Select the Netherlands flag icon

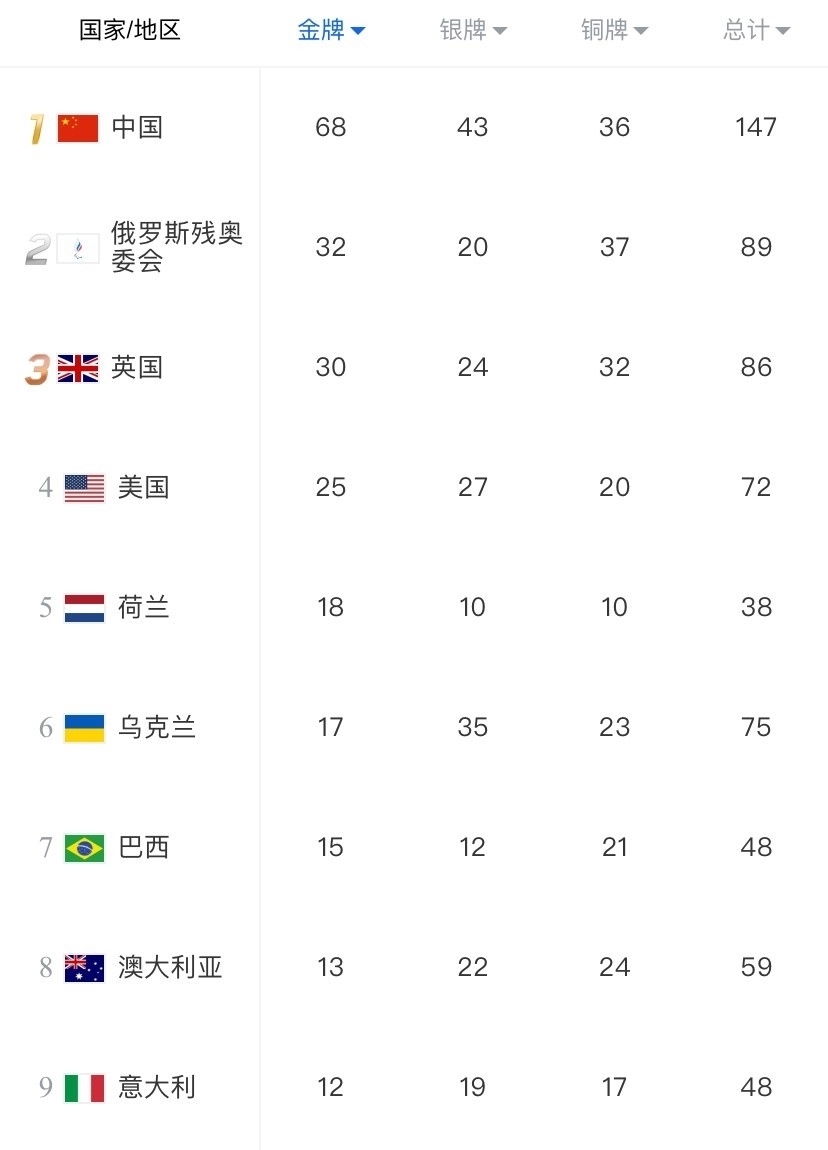tap(84, 608)
